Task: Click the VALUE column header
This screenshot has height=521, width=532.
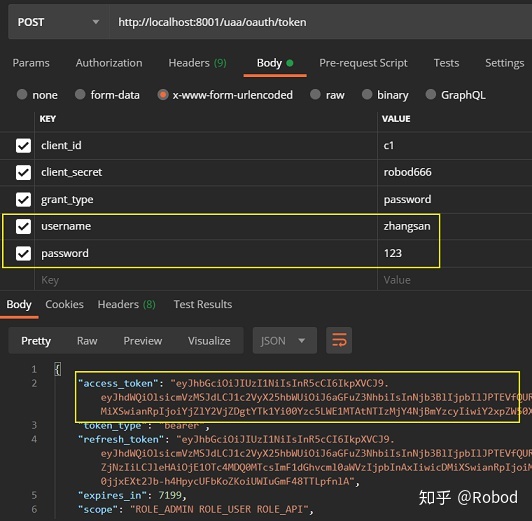Action: pos(396,119)
